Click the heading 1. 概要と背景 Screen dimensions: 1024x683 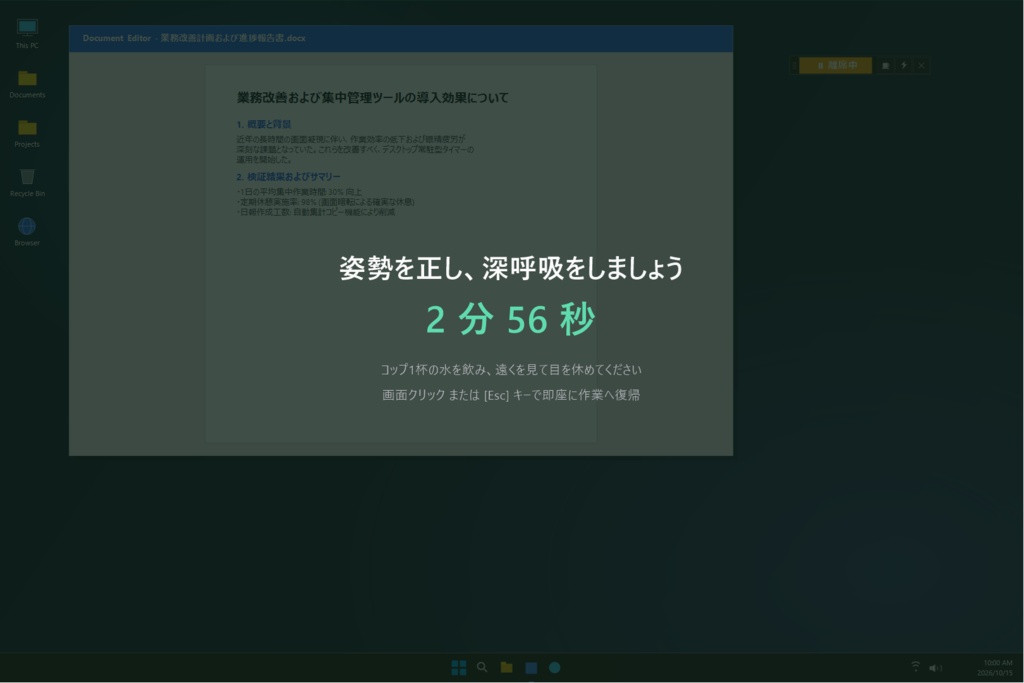tap(264, 124)
